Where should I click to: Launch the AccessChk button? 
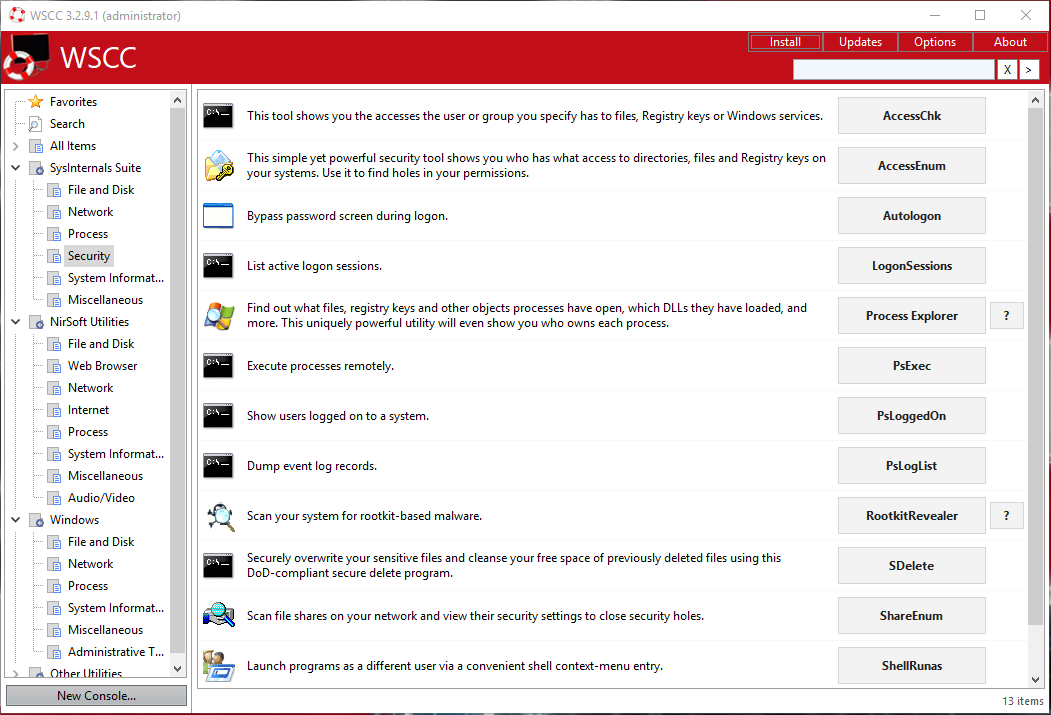(x=912, y=116)
